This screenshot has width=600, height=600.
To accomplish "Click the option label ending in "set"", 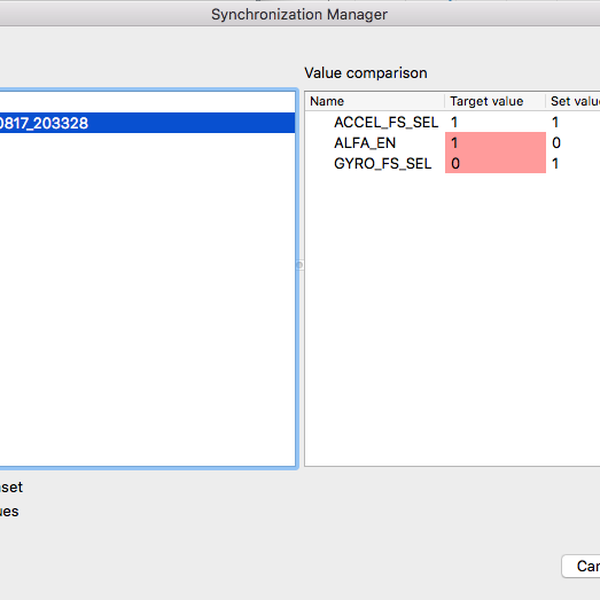I will tap(11, 487).
